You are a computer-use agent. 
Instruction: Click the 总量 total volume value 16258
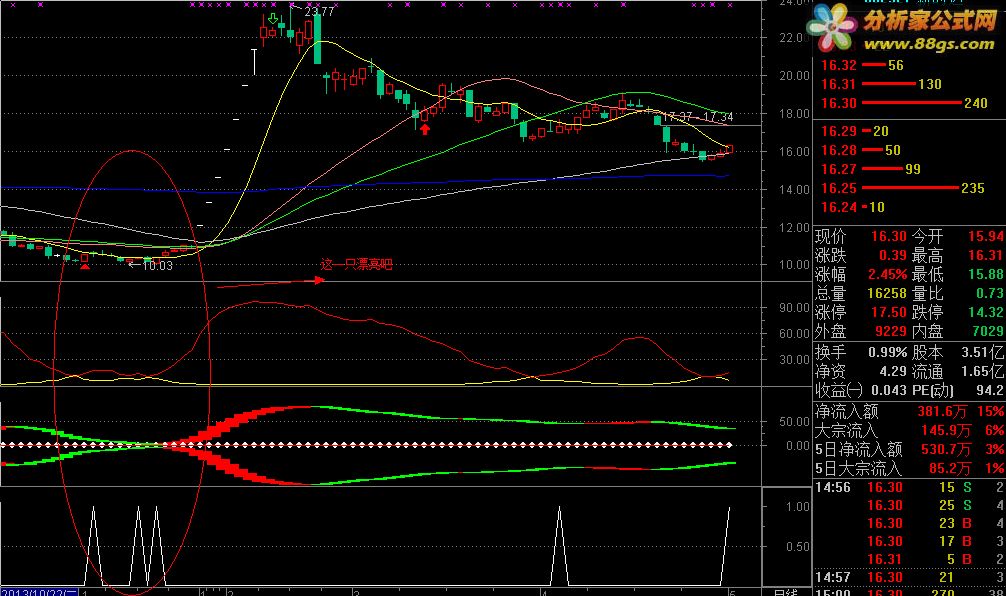tap(887, 293)
